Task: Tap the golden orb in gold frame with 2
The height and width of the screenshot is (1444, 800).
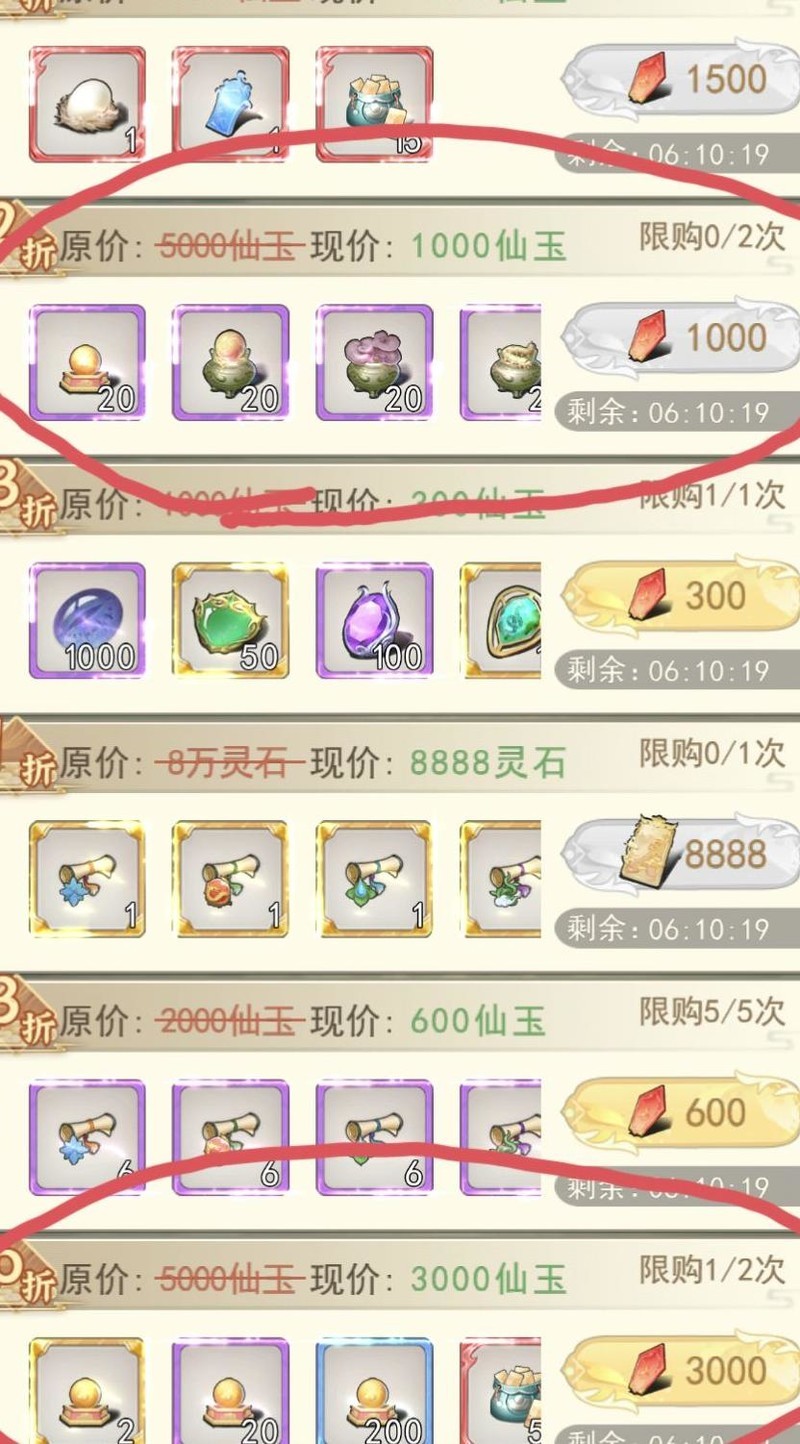Action: coord(87,1392)
